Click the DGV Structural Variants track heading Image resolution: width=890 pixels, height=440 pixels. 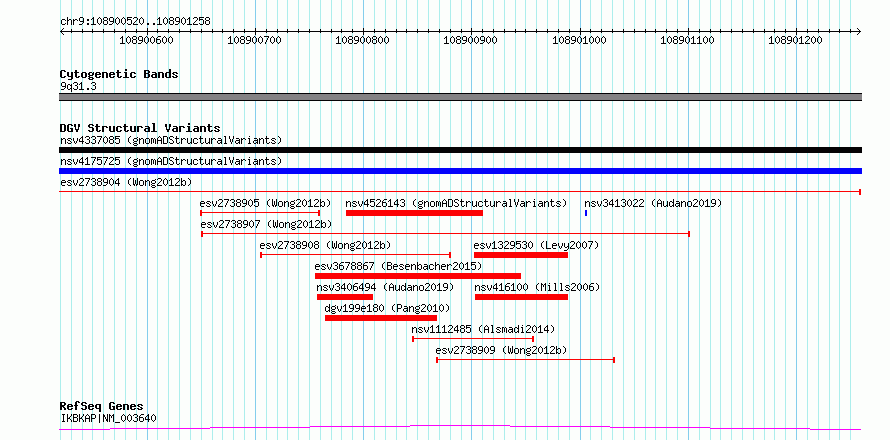pyautogui.click(x=140, y=128)
